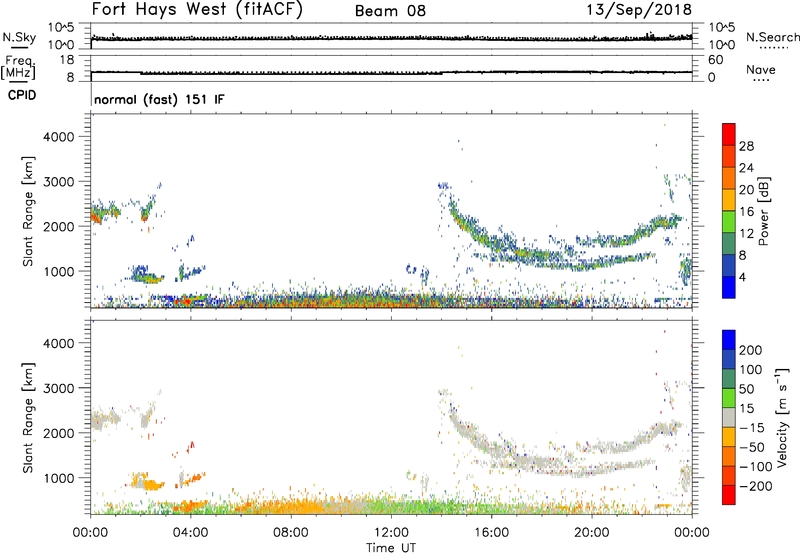
Task: Click the "Power [dB]" colorbar title
Action: (763, 211)
